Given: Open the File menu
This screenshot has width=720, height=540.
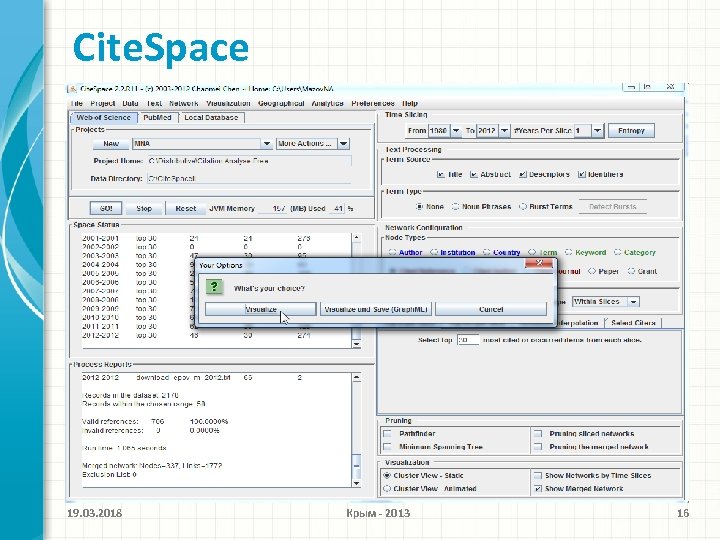Looking at the screenshot, I should (77, 103).
